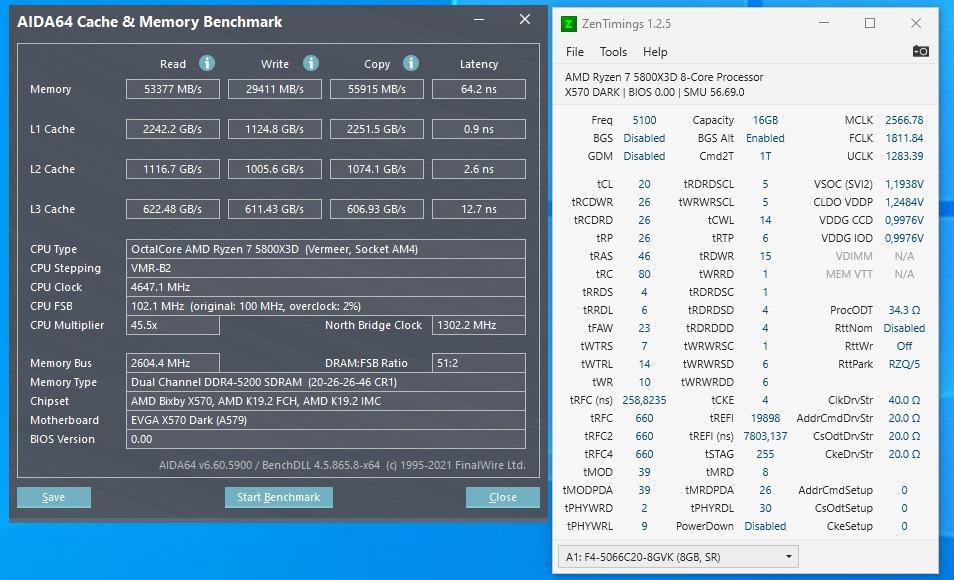Click the UCLK value 1283.39
Screen dimensions: 954x580
[x=904, y=156]
